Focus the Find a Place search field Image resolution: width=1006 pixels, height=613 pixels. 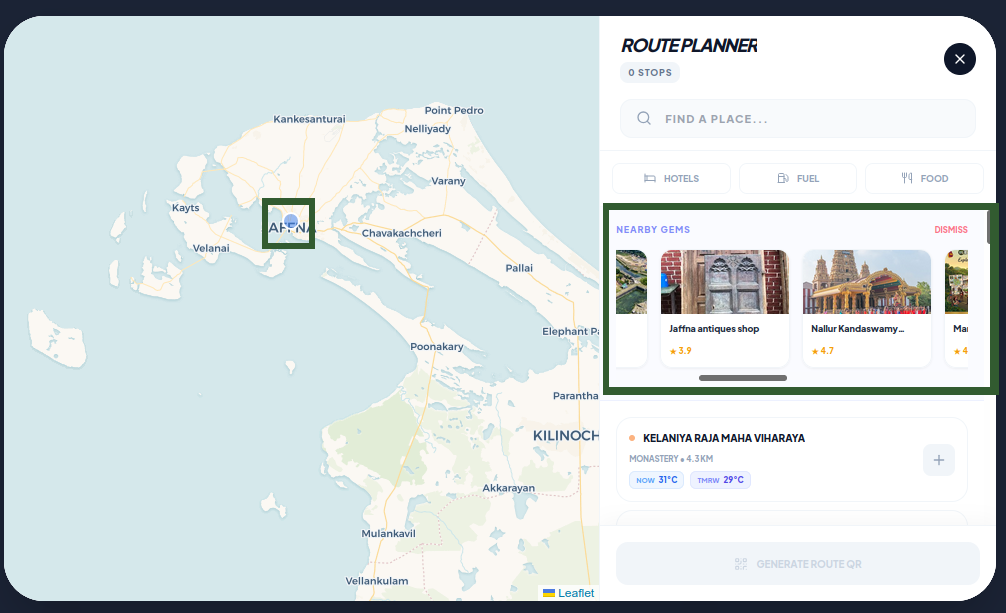(x=797, y=118)
